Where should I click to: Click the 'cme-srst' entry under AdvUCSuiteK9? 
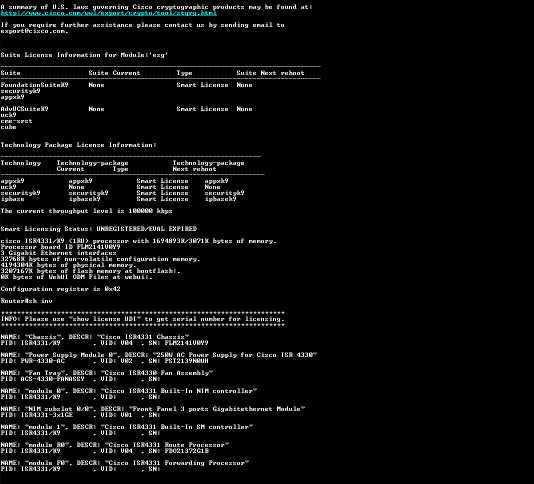coord(16,121)
